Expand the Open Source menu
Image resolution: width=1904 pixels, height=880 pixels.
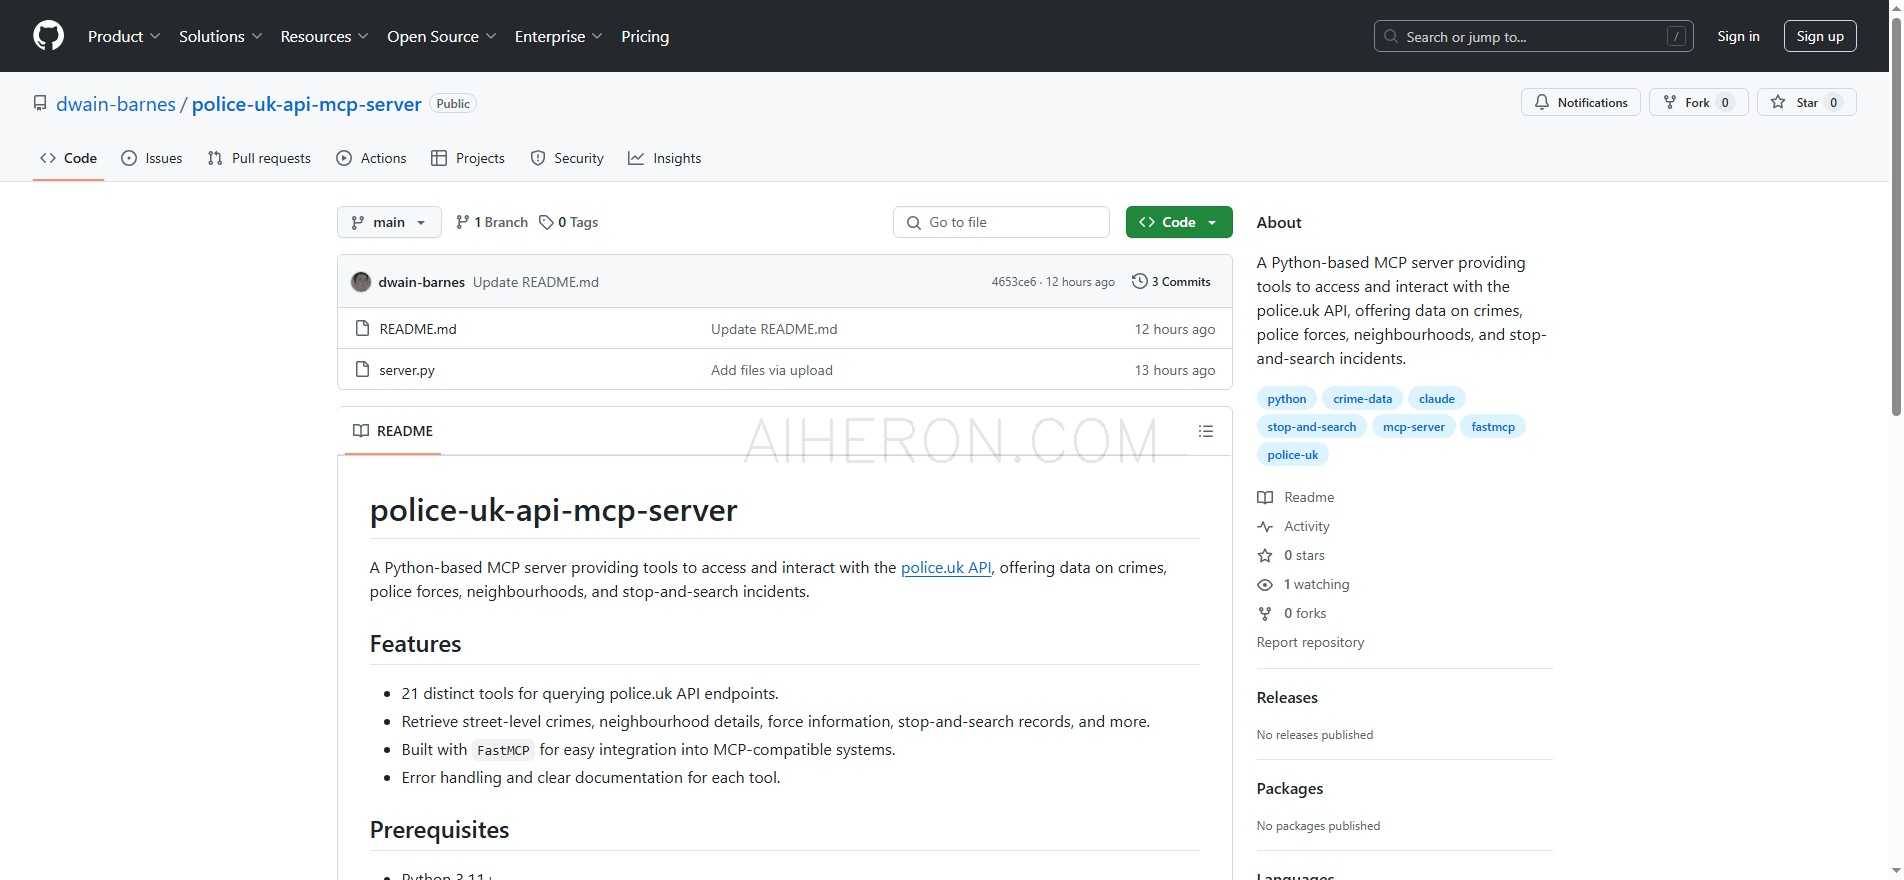click(442, 36)
